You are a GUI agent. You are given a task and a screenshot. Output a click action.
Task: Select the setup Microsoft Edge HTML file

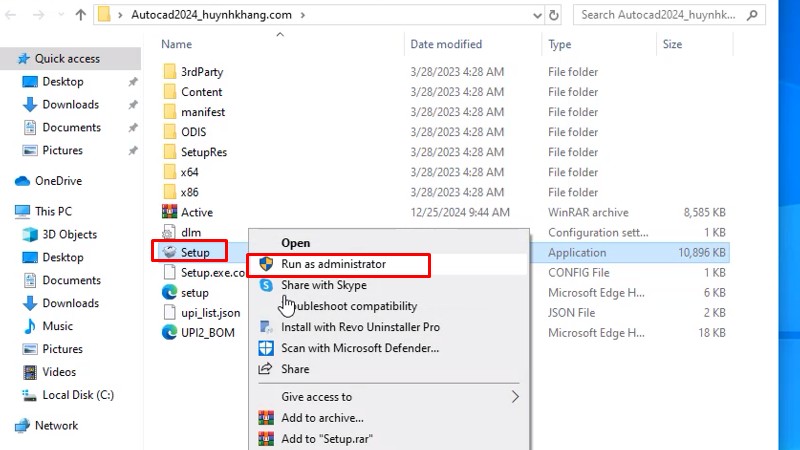194,293
